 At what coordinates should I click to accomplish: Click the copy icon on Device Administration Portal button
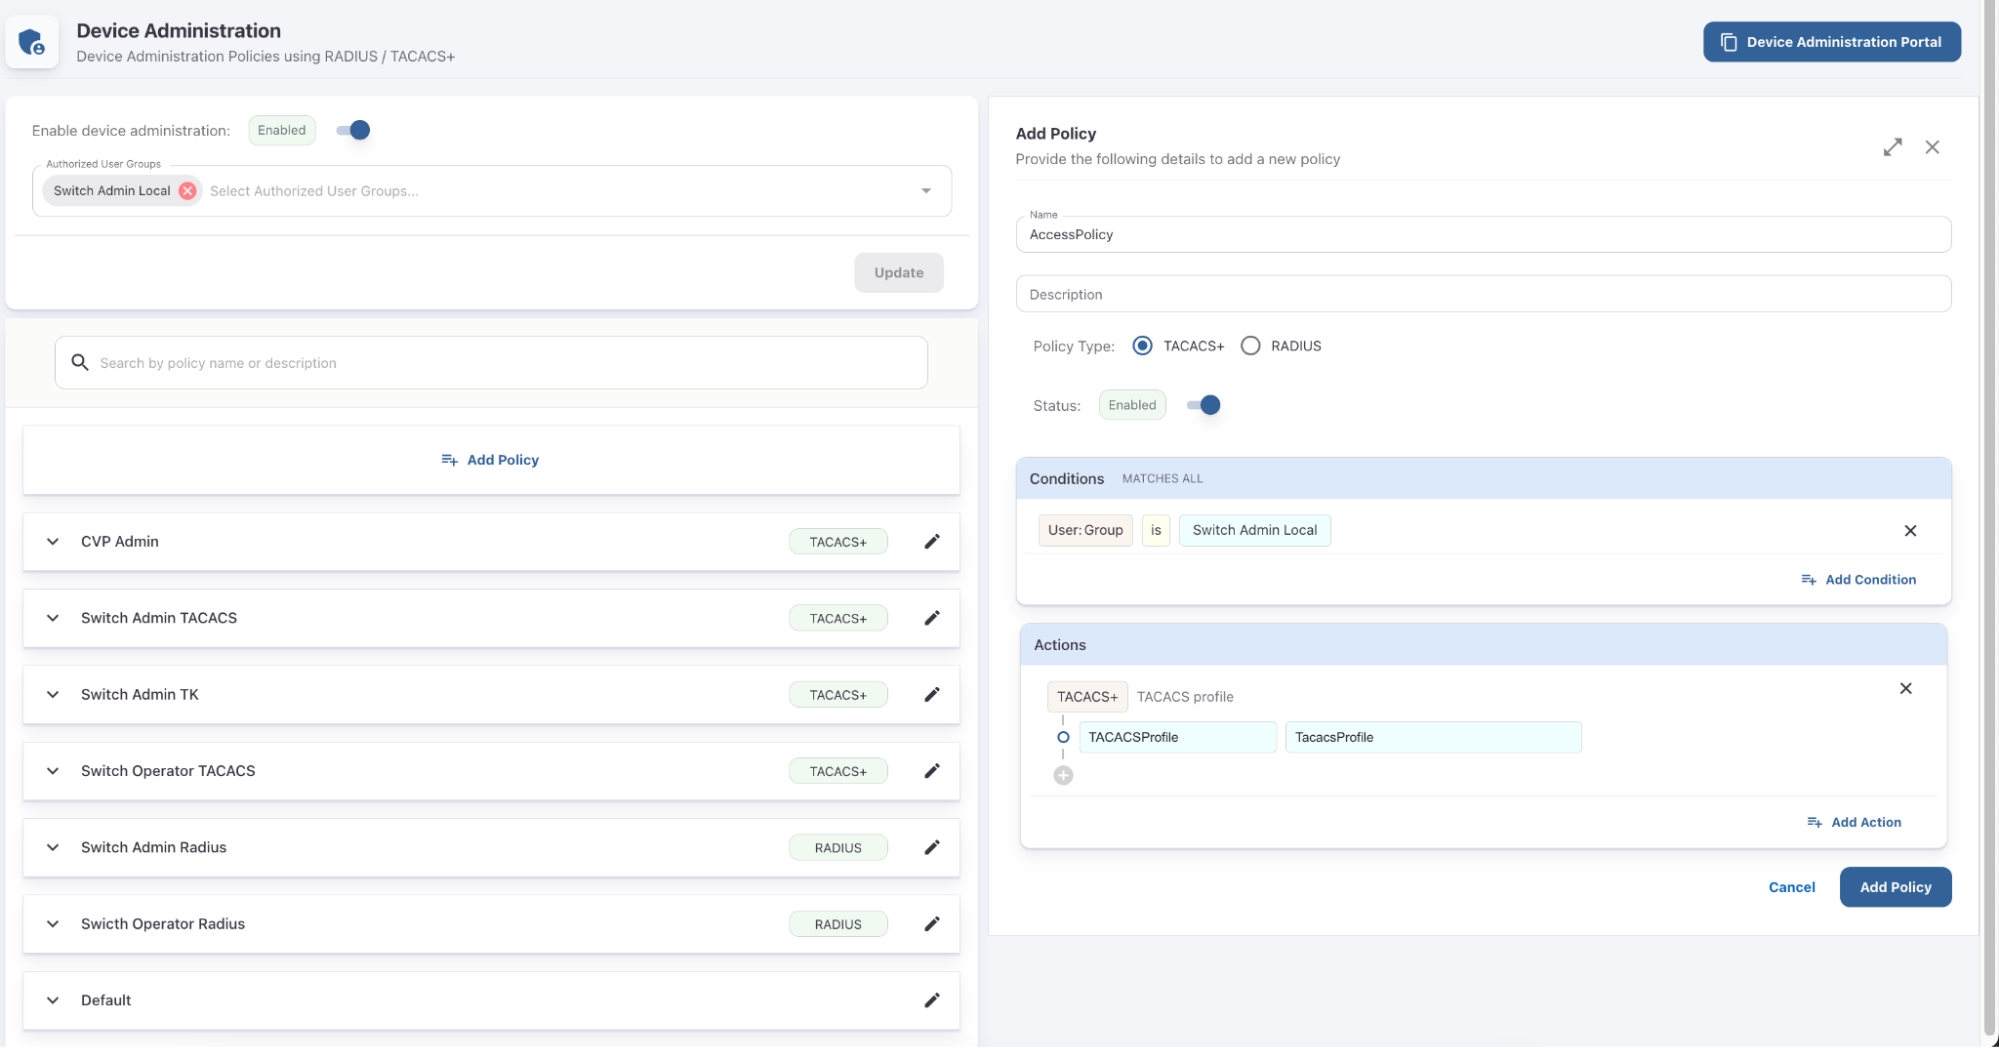click(1727, 42)
